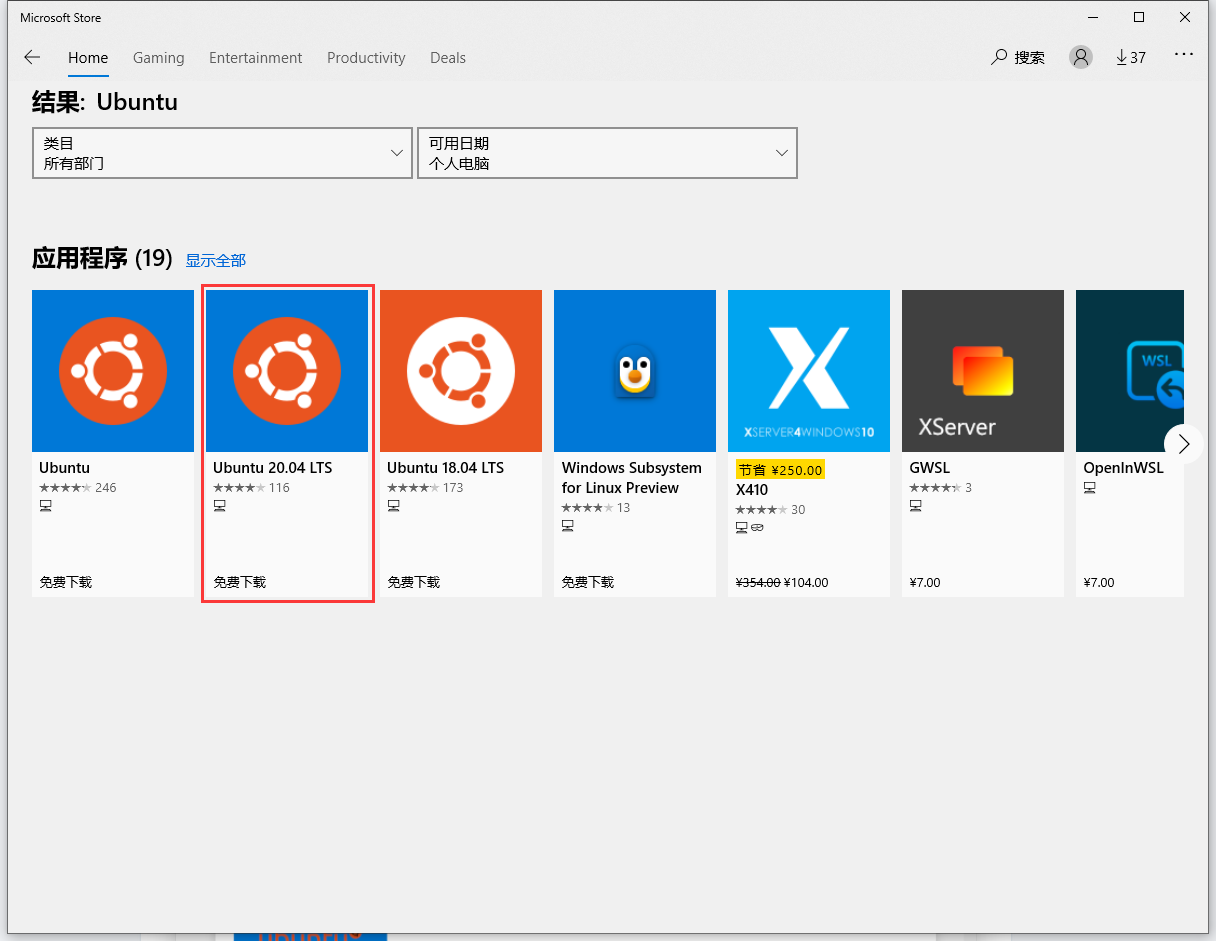This screenshot has width=1216, height=941.
Task: Open the Ubuntu 18.04 LTS orange icon
Action: (x=461, y=371)
